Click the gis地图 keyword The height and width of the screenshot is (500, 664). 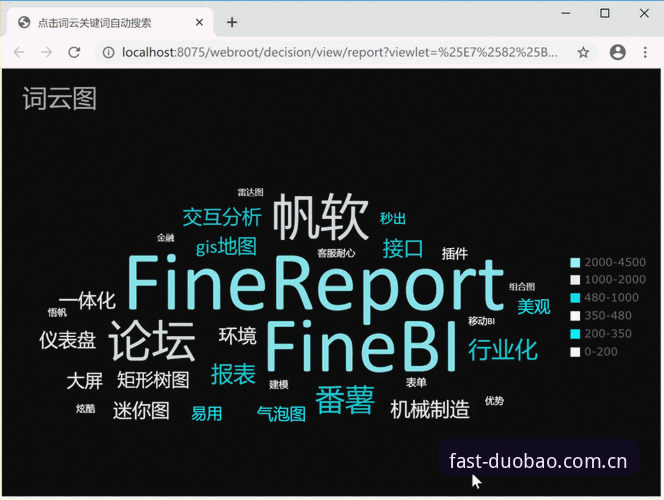[x=227, y=246]
